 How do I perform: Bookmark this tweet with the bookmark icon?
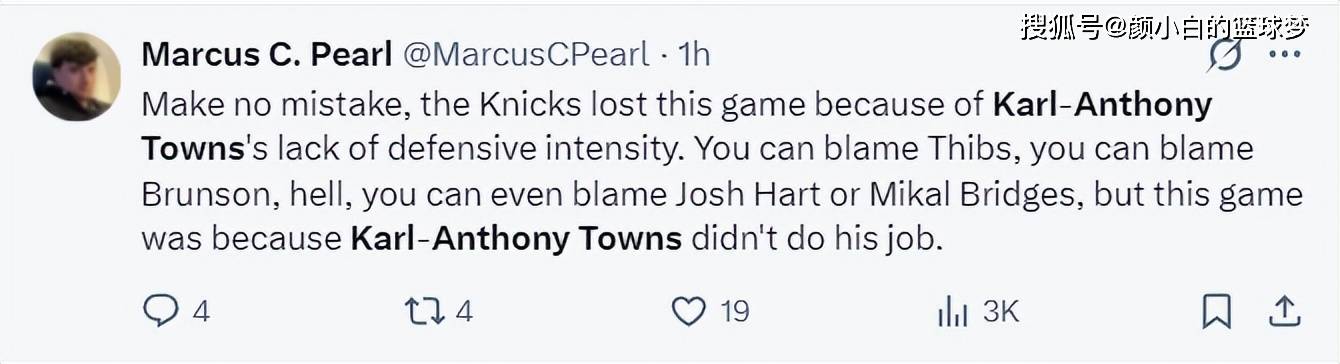1216,312
